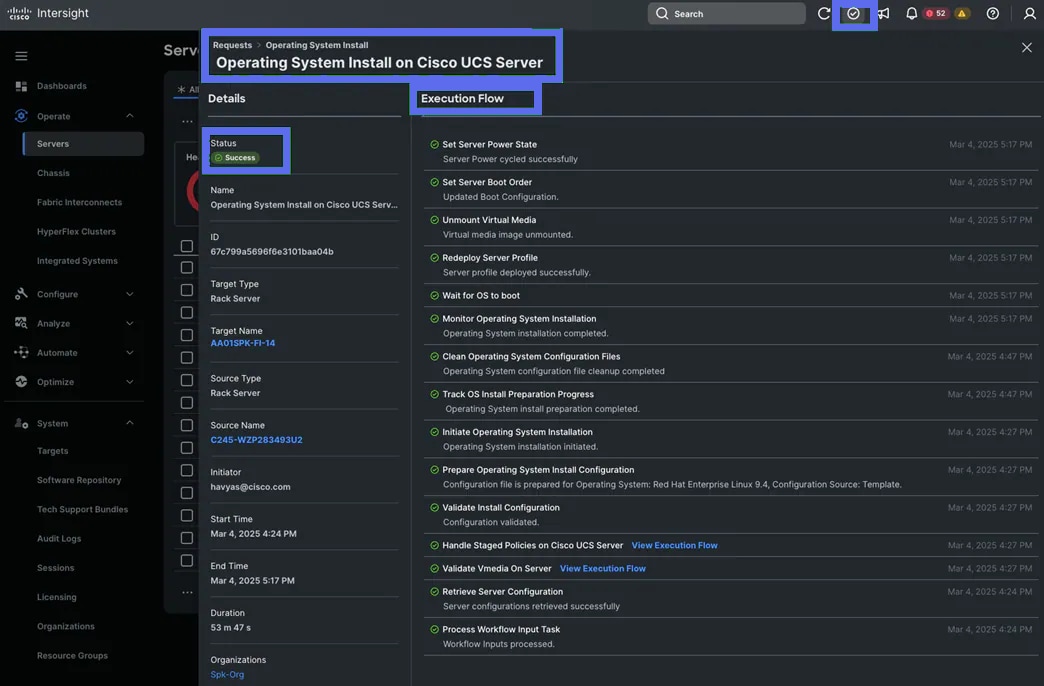Open target name AA01SPK-FI-14 link
The width and height of the screenshot is (1044, 686).
(242, 343)
